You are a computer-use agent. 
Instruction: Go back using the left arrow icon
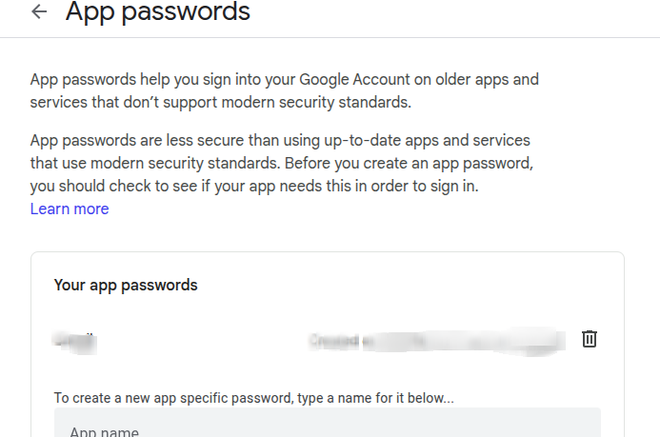[x=39, y=12]
